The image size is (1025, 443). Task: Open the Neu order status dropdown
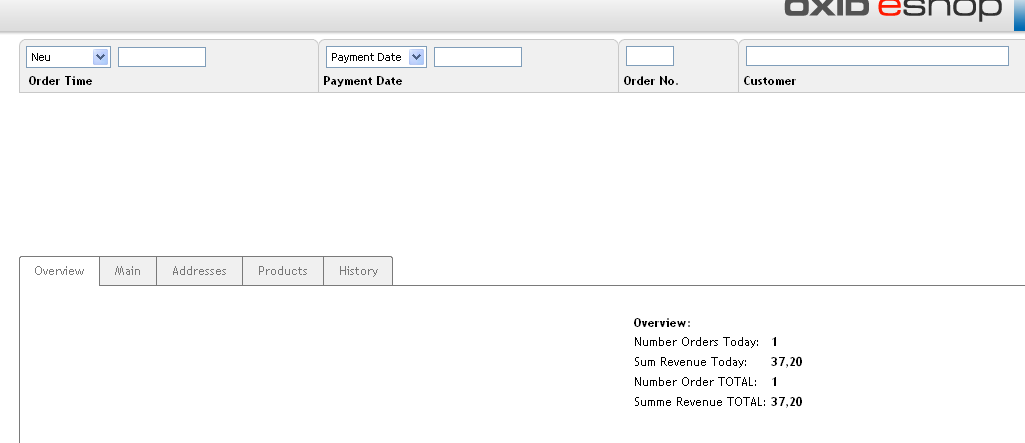pyautogui.click(x=68, y=57)
